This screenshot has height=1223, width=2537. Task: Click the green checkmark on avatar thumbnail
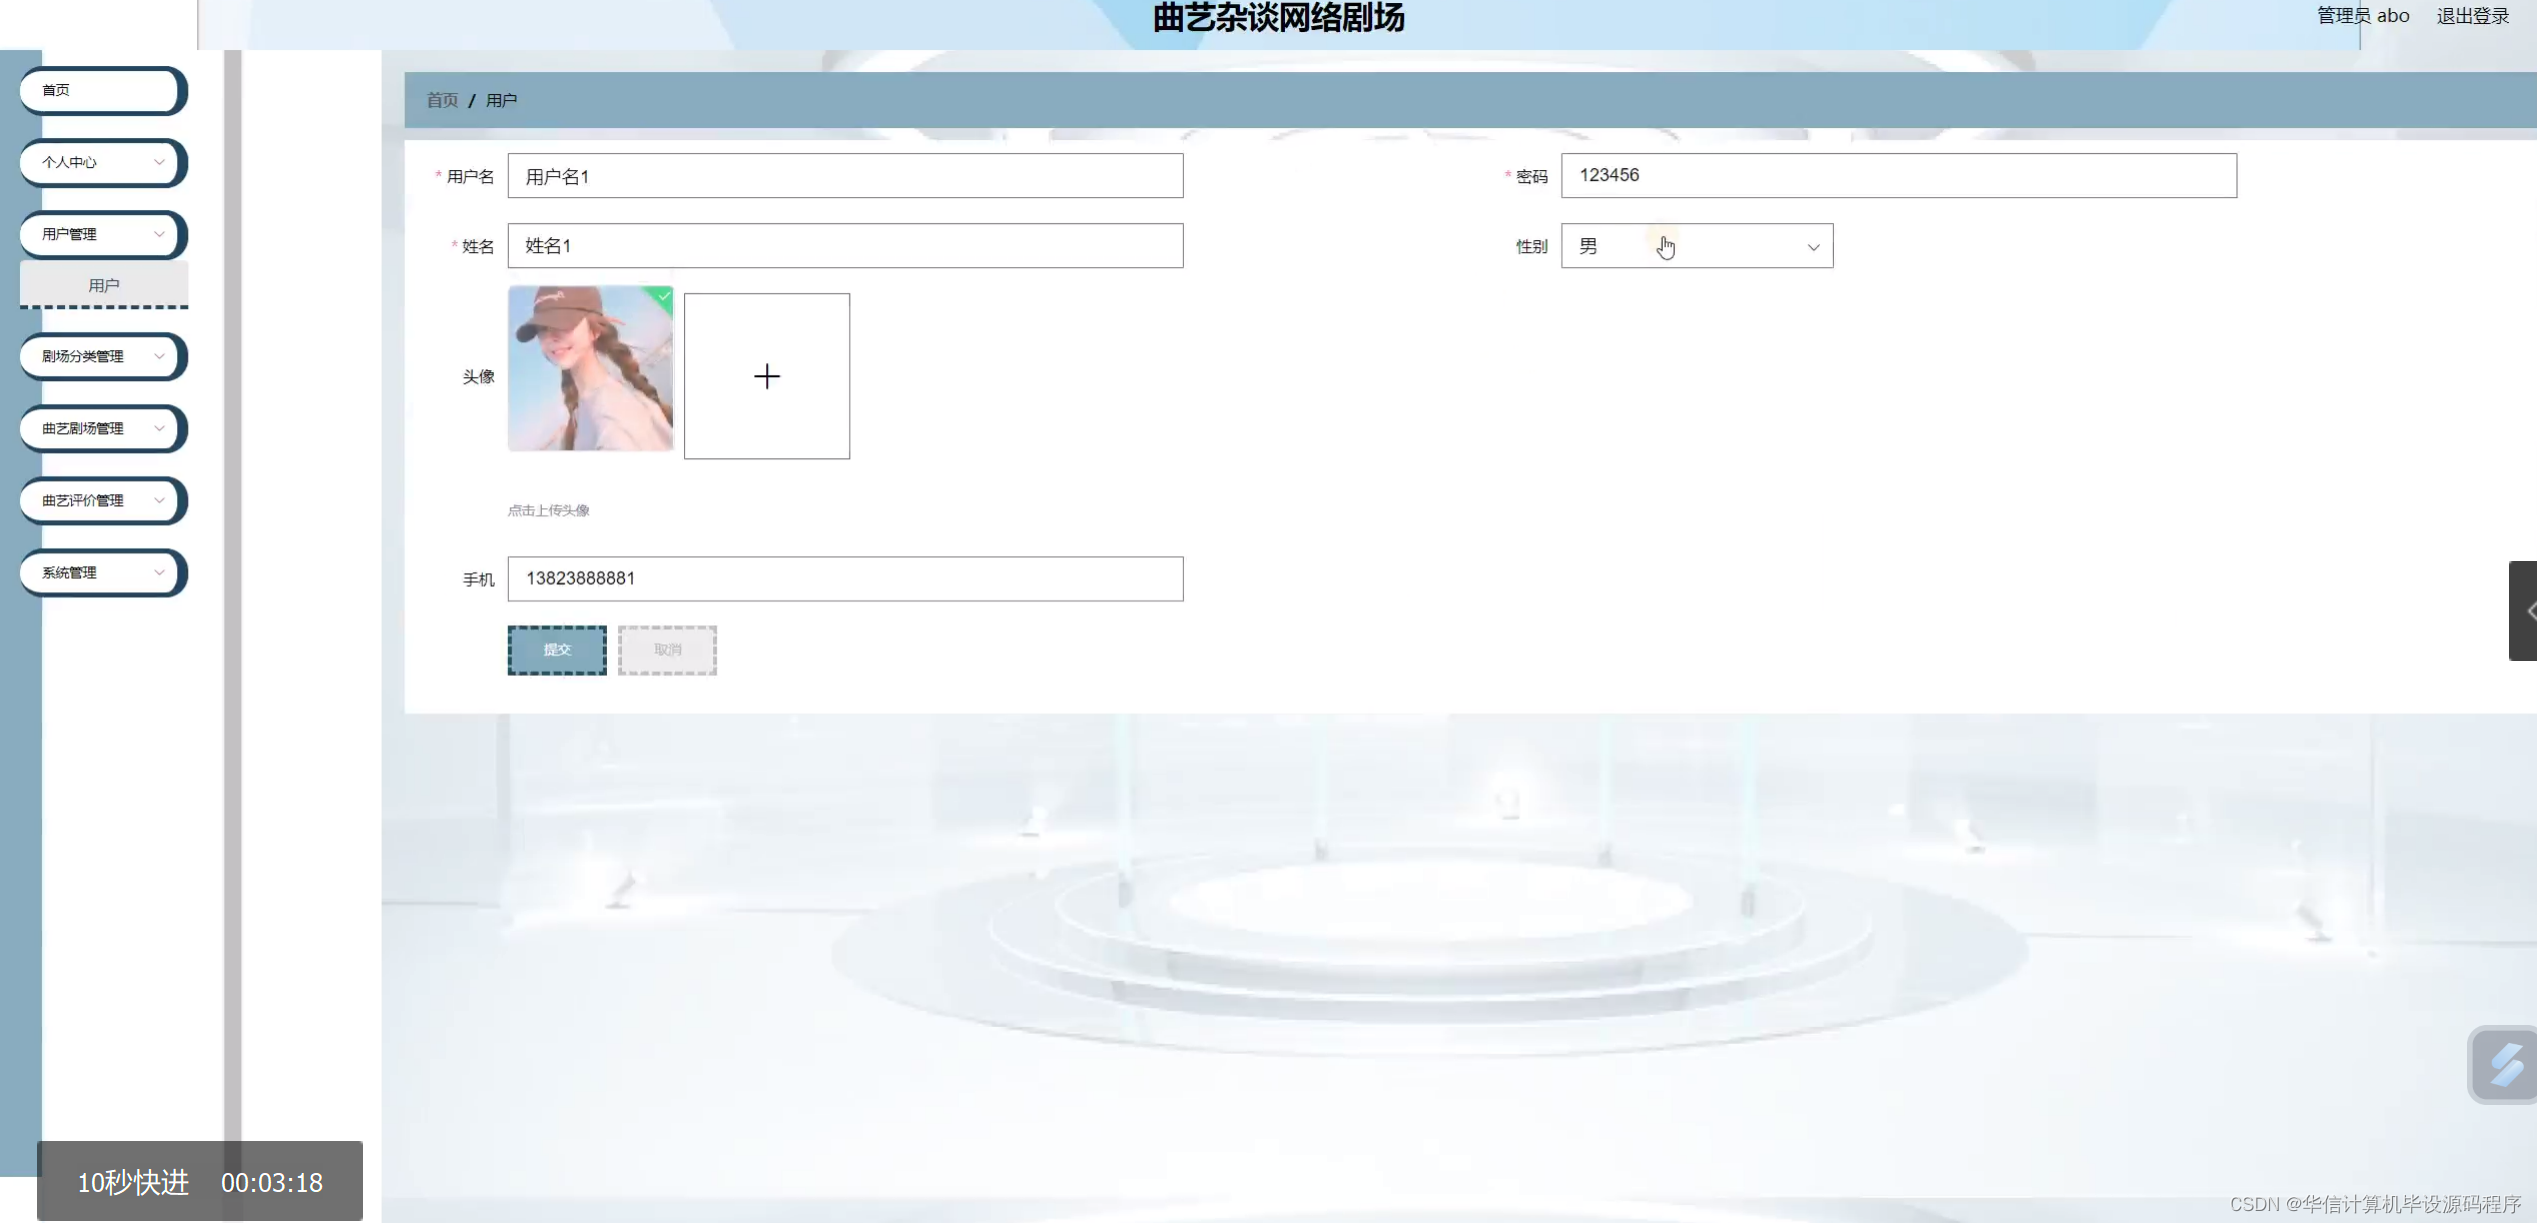663,295
